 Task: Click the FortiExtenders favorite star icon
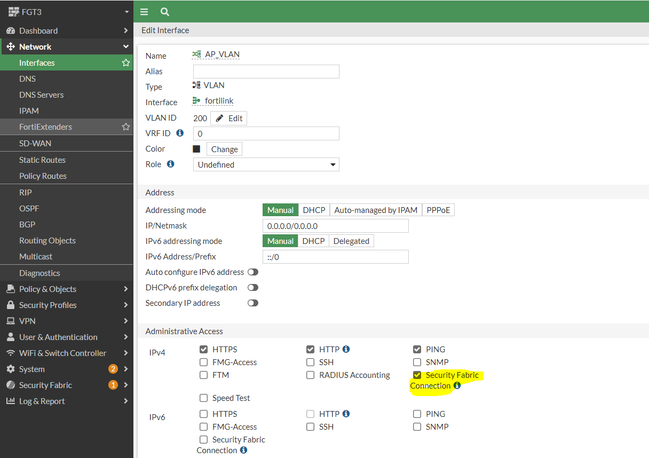[x=126, y=127]
